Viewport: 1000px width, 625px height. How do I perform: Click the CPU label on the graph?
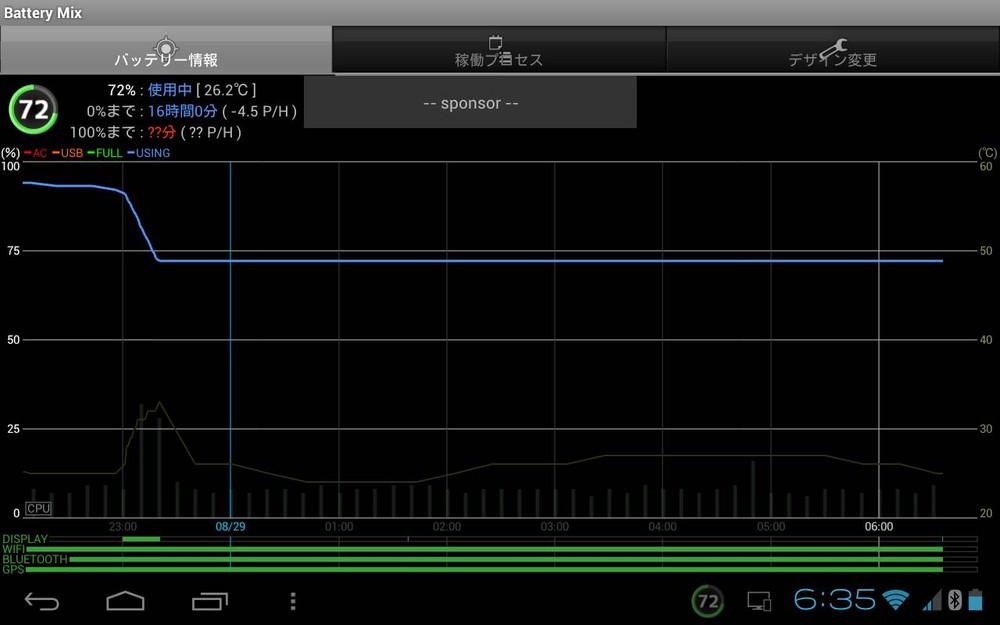click(38, 508)
